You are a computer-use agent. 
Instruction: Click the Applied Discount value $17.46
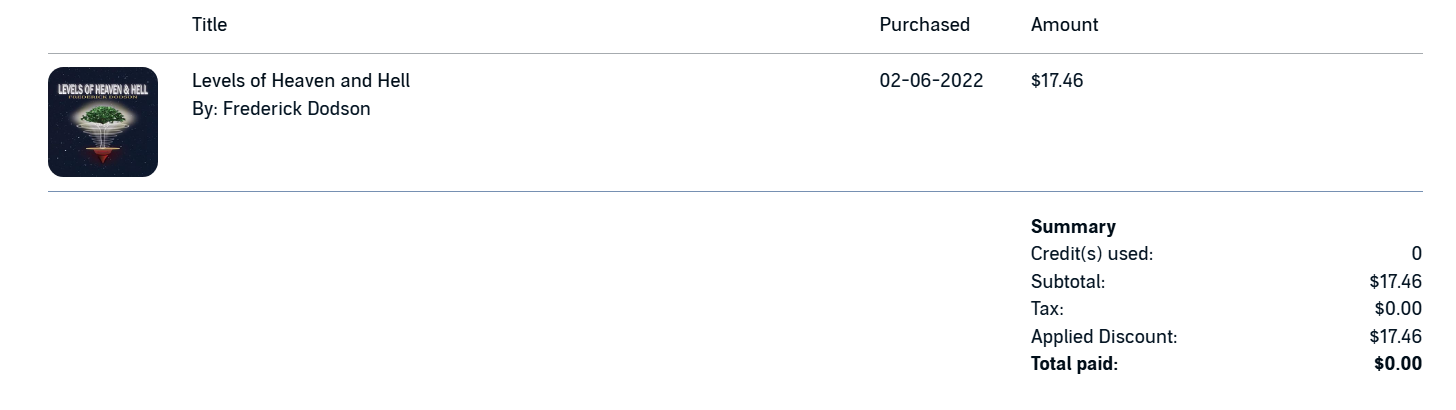[x=1395, y=337]
